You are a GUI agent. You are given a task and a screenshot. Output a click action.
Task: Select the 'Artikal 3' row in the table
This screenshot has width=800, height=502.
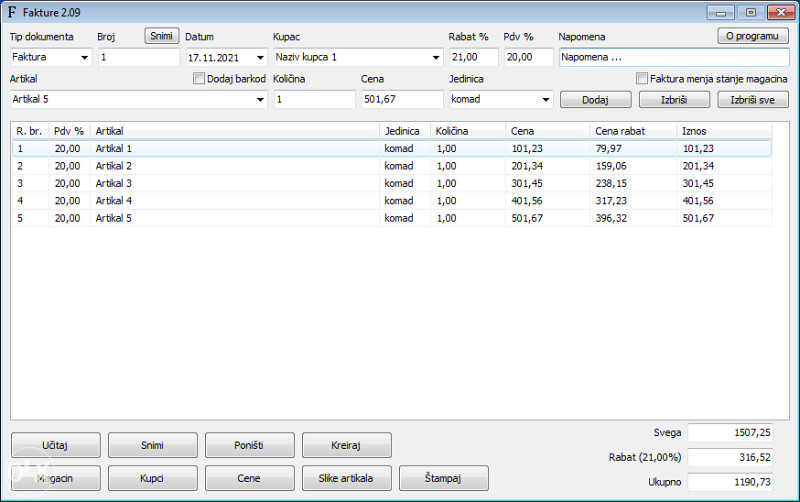pos(114,184)
